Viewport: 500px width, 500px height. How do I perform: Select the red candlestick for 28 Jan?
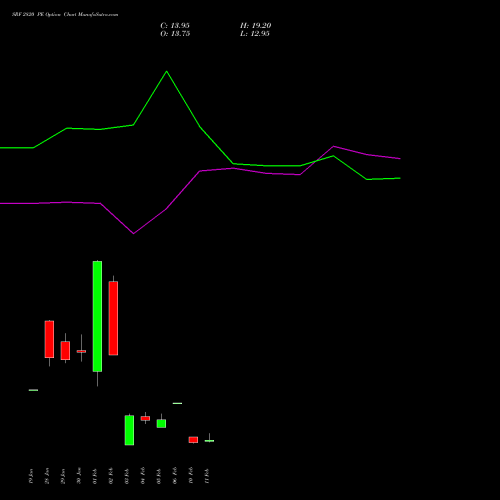[x=49, y=339]
